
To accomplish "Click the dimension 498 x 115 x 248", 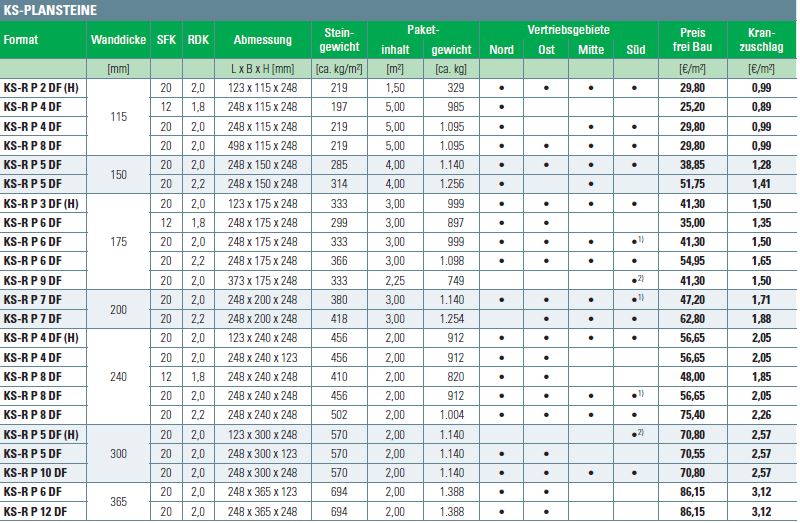I will (262, 146).
